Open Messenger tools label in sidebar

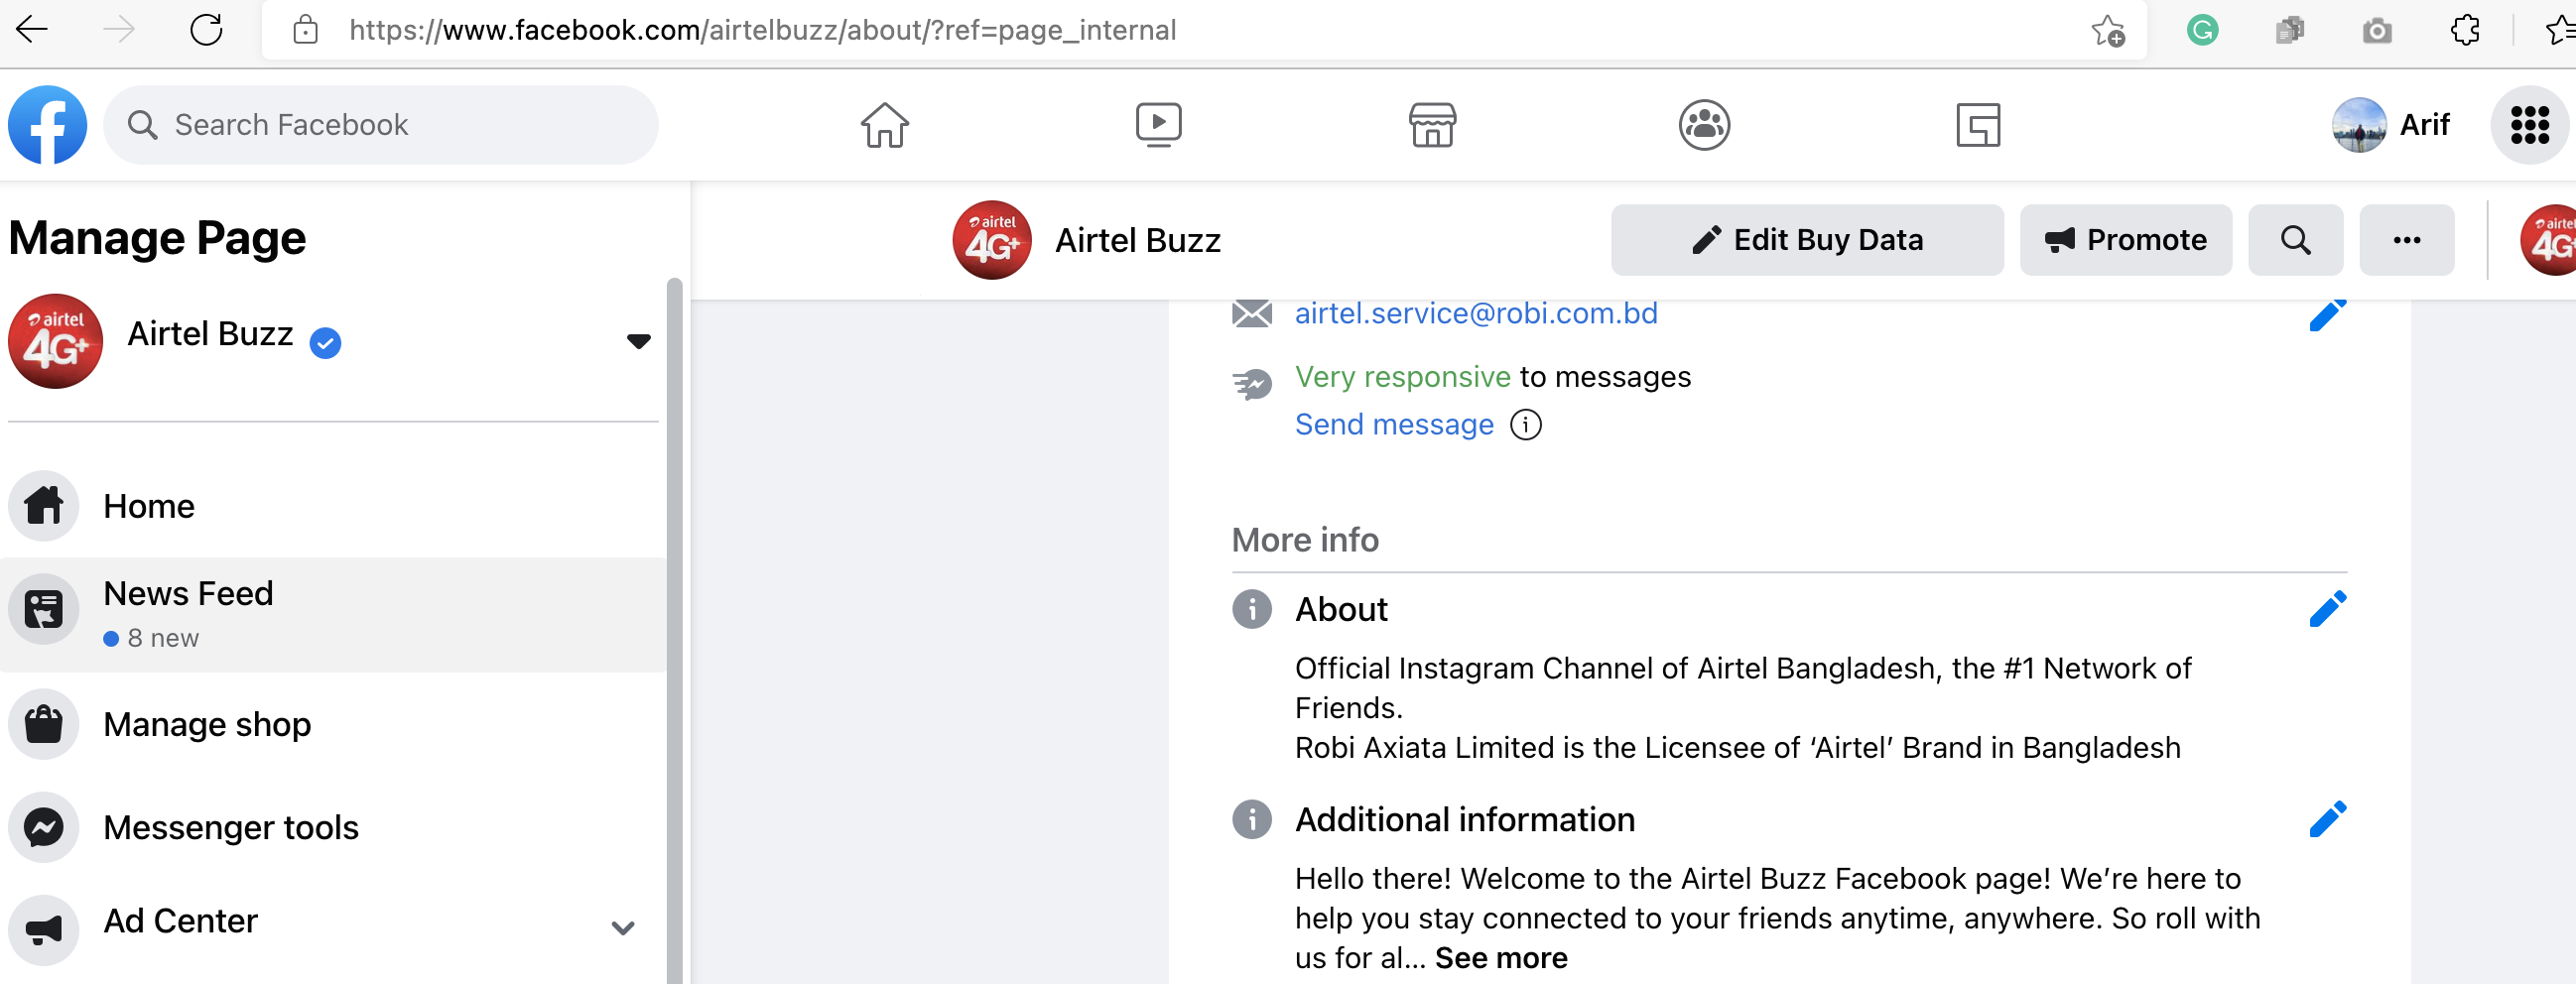pos(231,828)
